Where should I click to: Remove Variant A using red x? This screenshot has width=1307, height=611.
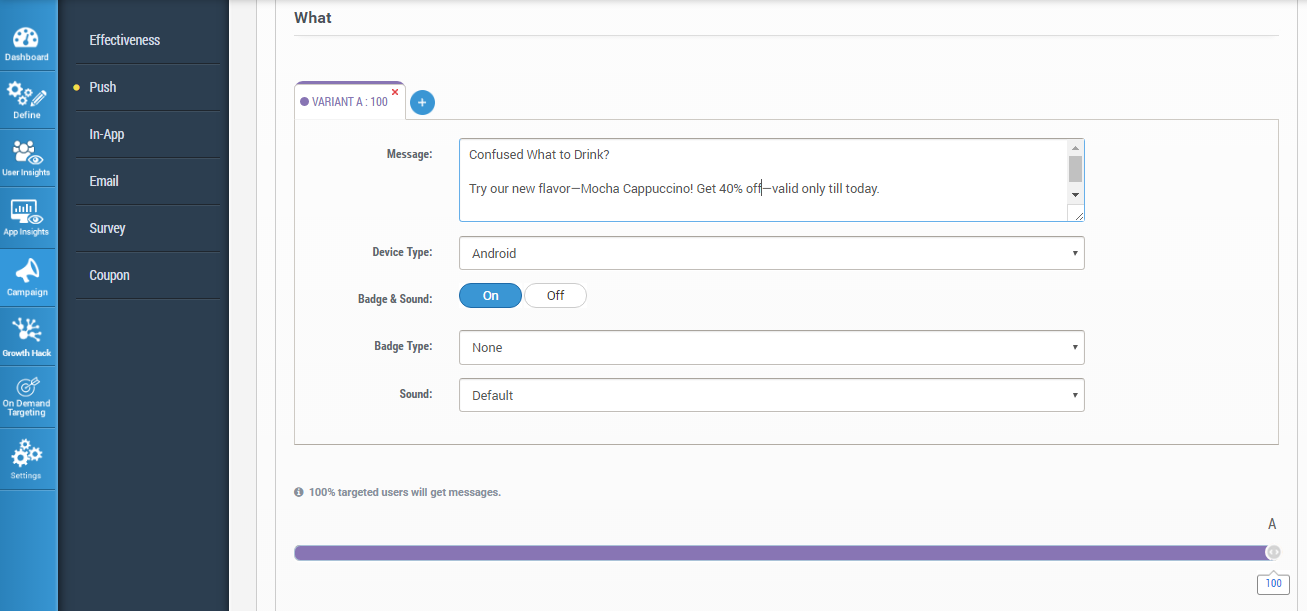click(395, 92)
